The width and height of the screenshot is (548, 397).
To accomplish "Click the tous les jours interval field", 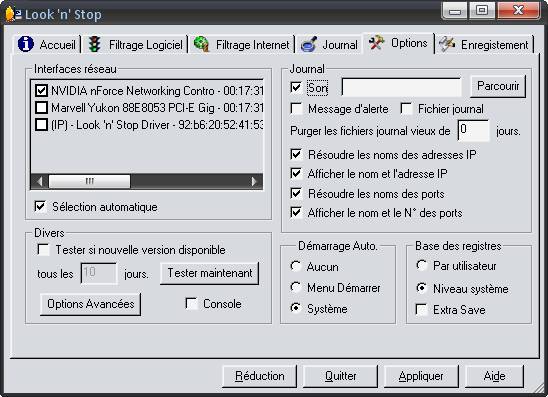I will 99,273.
